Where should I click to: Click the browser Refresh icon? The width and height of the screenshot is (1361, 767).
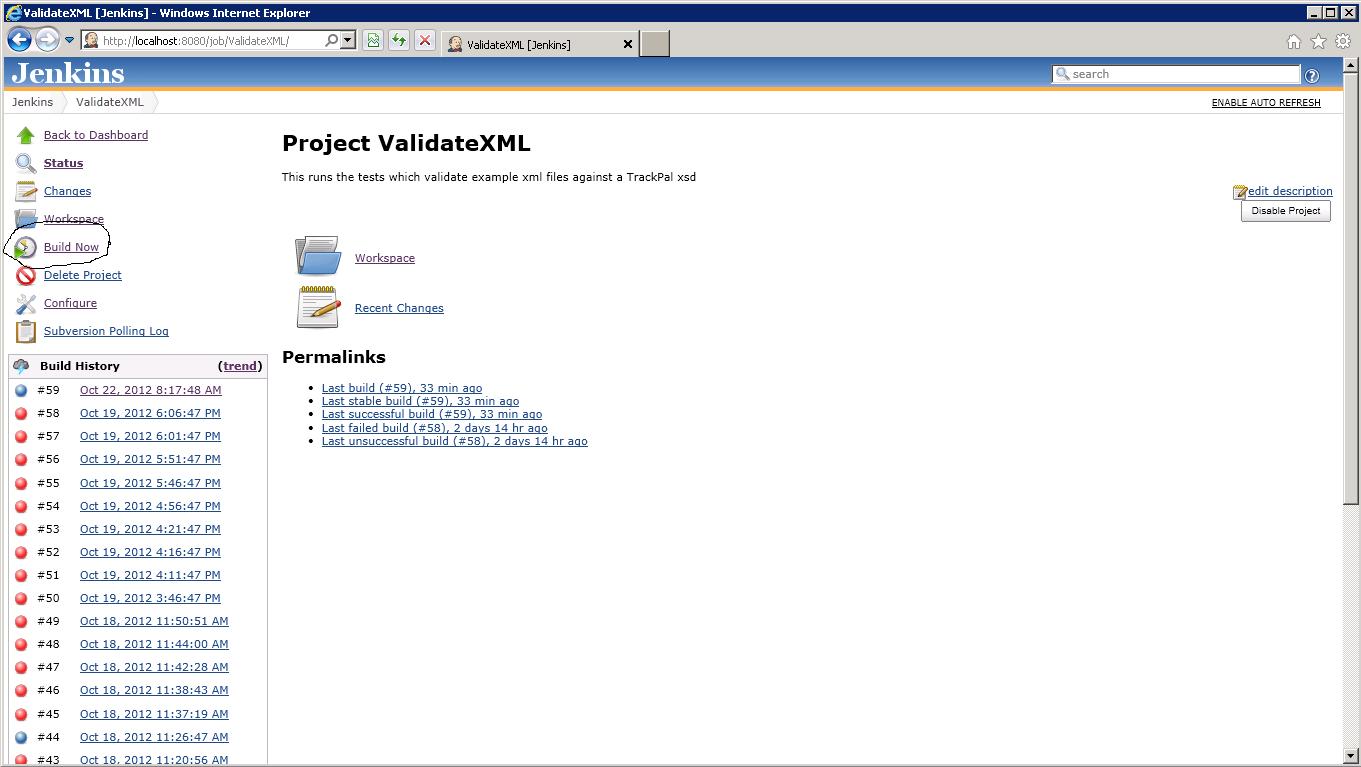click(x=399, y=41)
